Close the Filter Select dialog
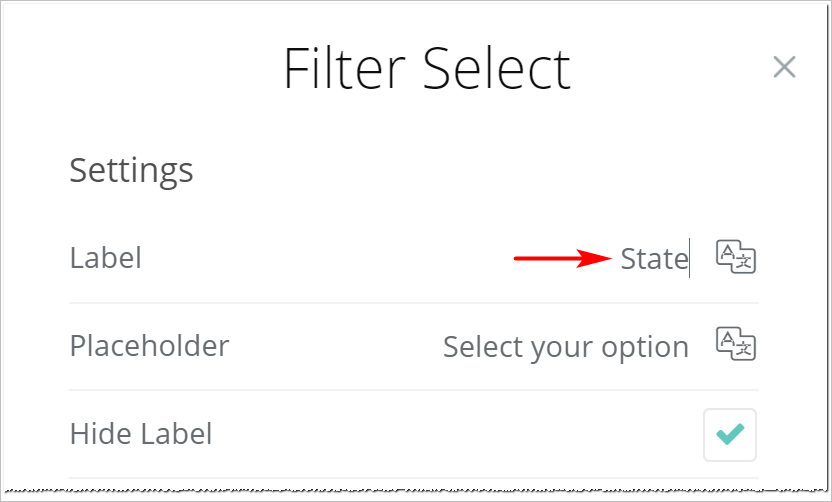Screen dimensions: 832x502 click(785, 67)
